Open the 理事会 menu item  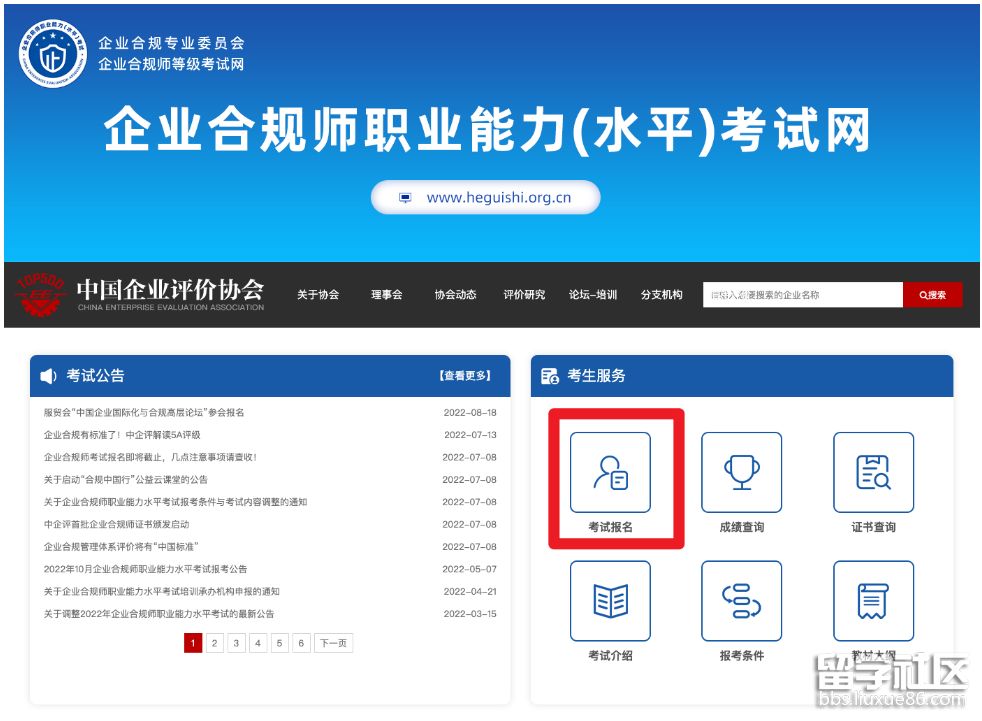click(x=386, y=295)
